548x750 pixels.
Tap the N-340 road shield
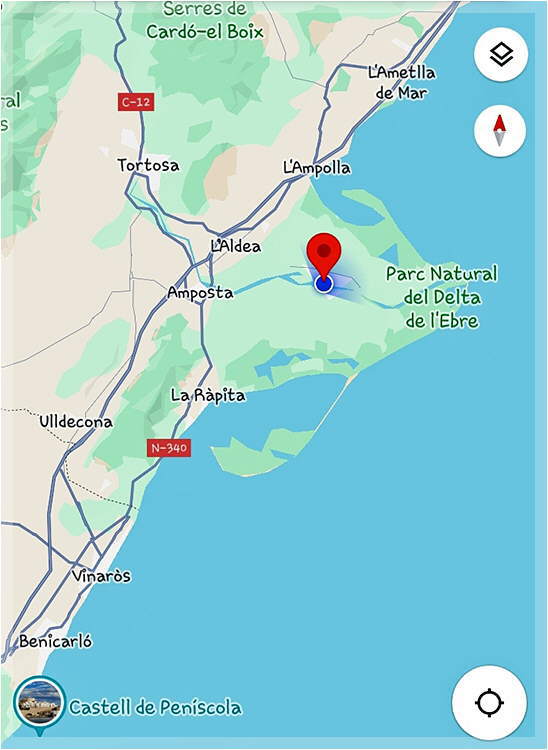click(x=169, y=448)
